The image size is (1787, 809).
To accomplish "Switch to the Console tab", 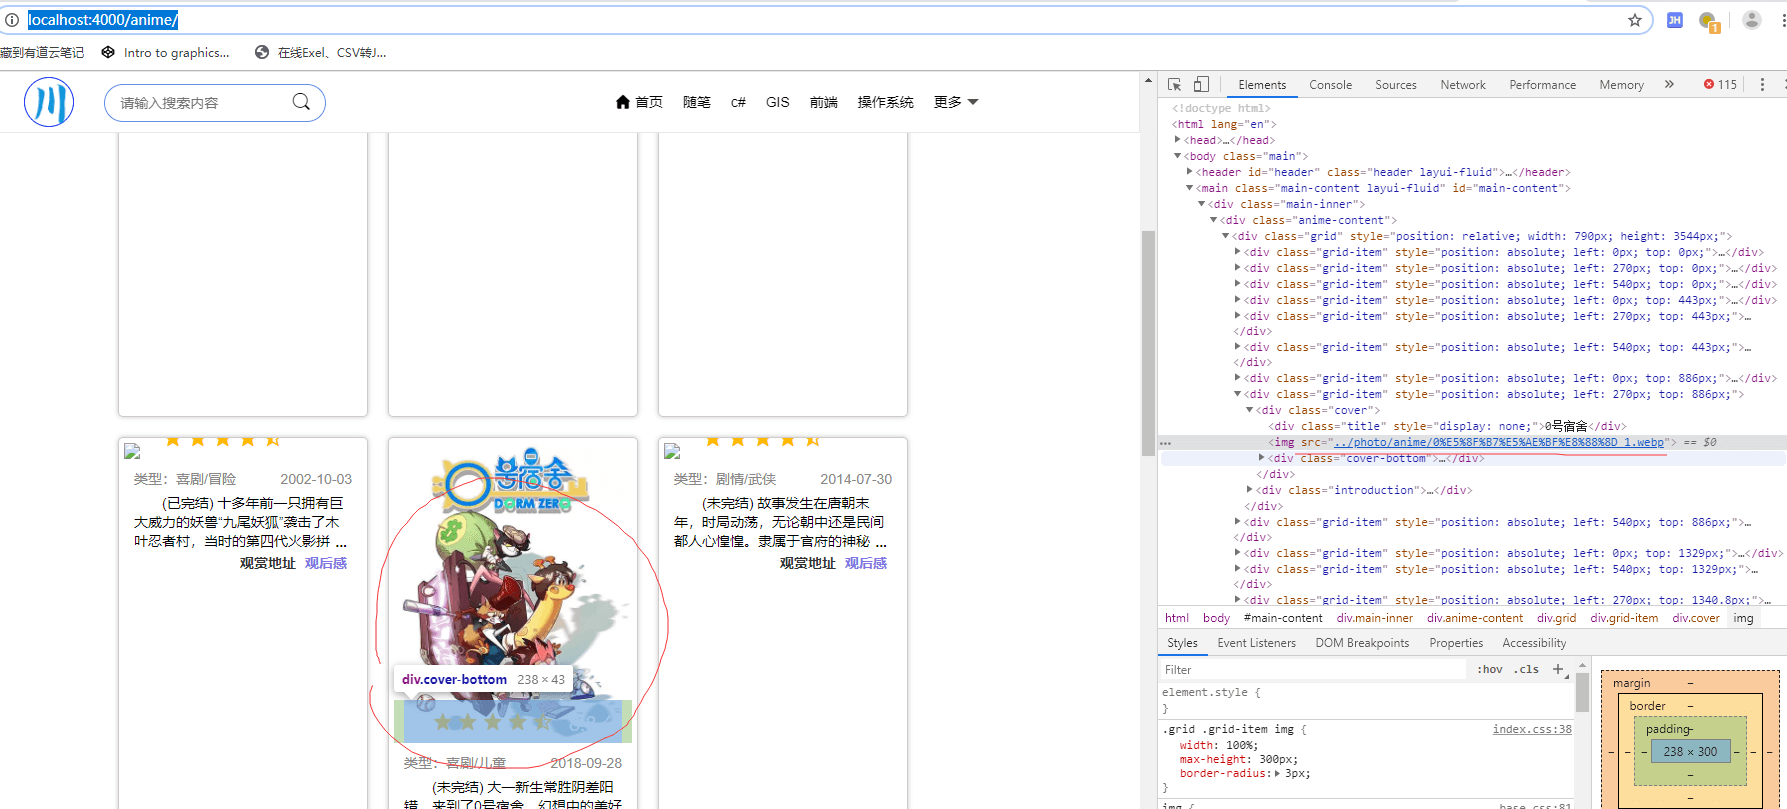I will [1330, 85].
